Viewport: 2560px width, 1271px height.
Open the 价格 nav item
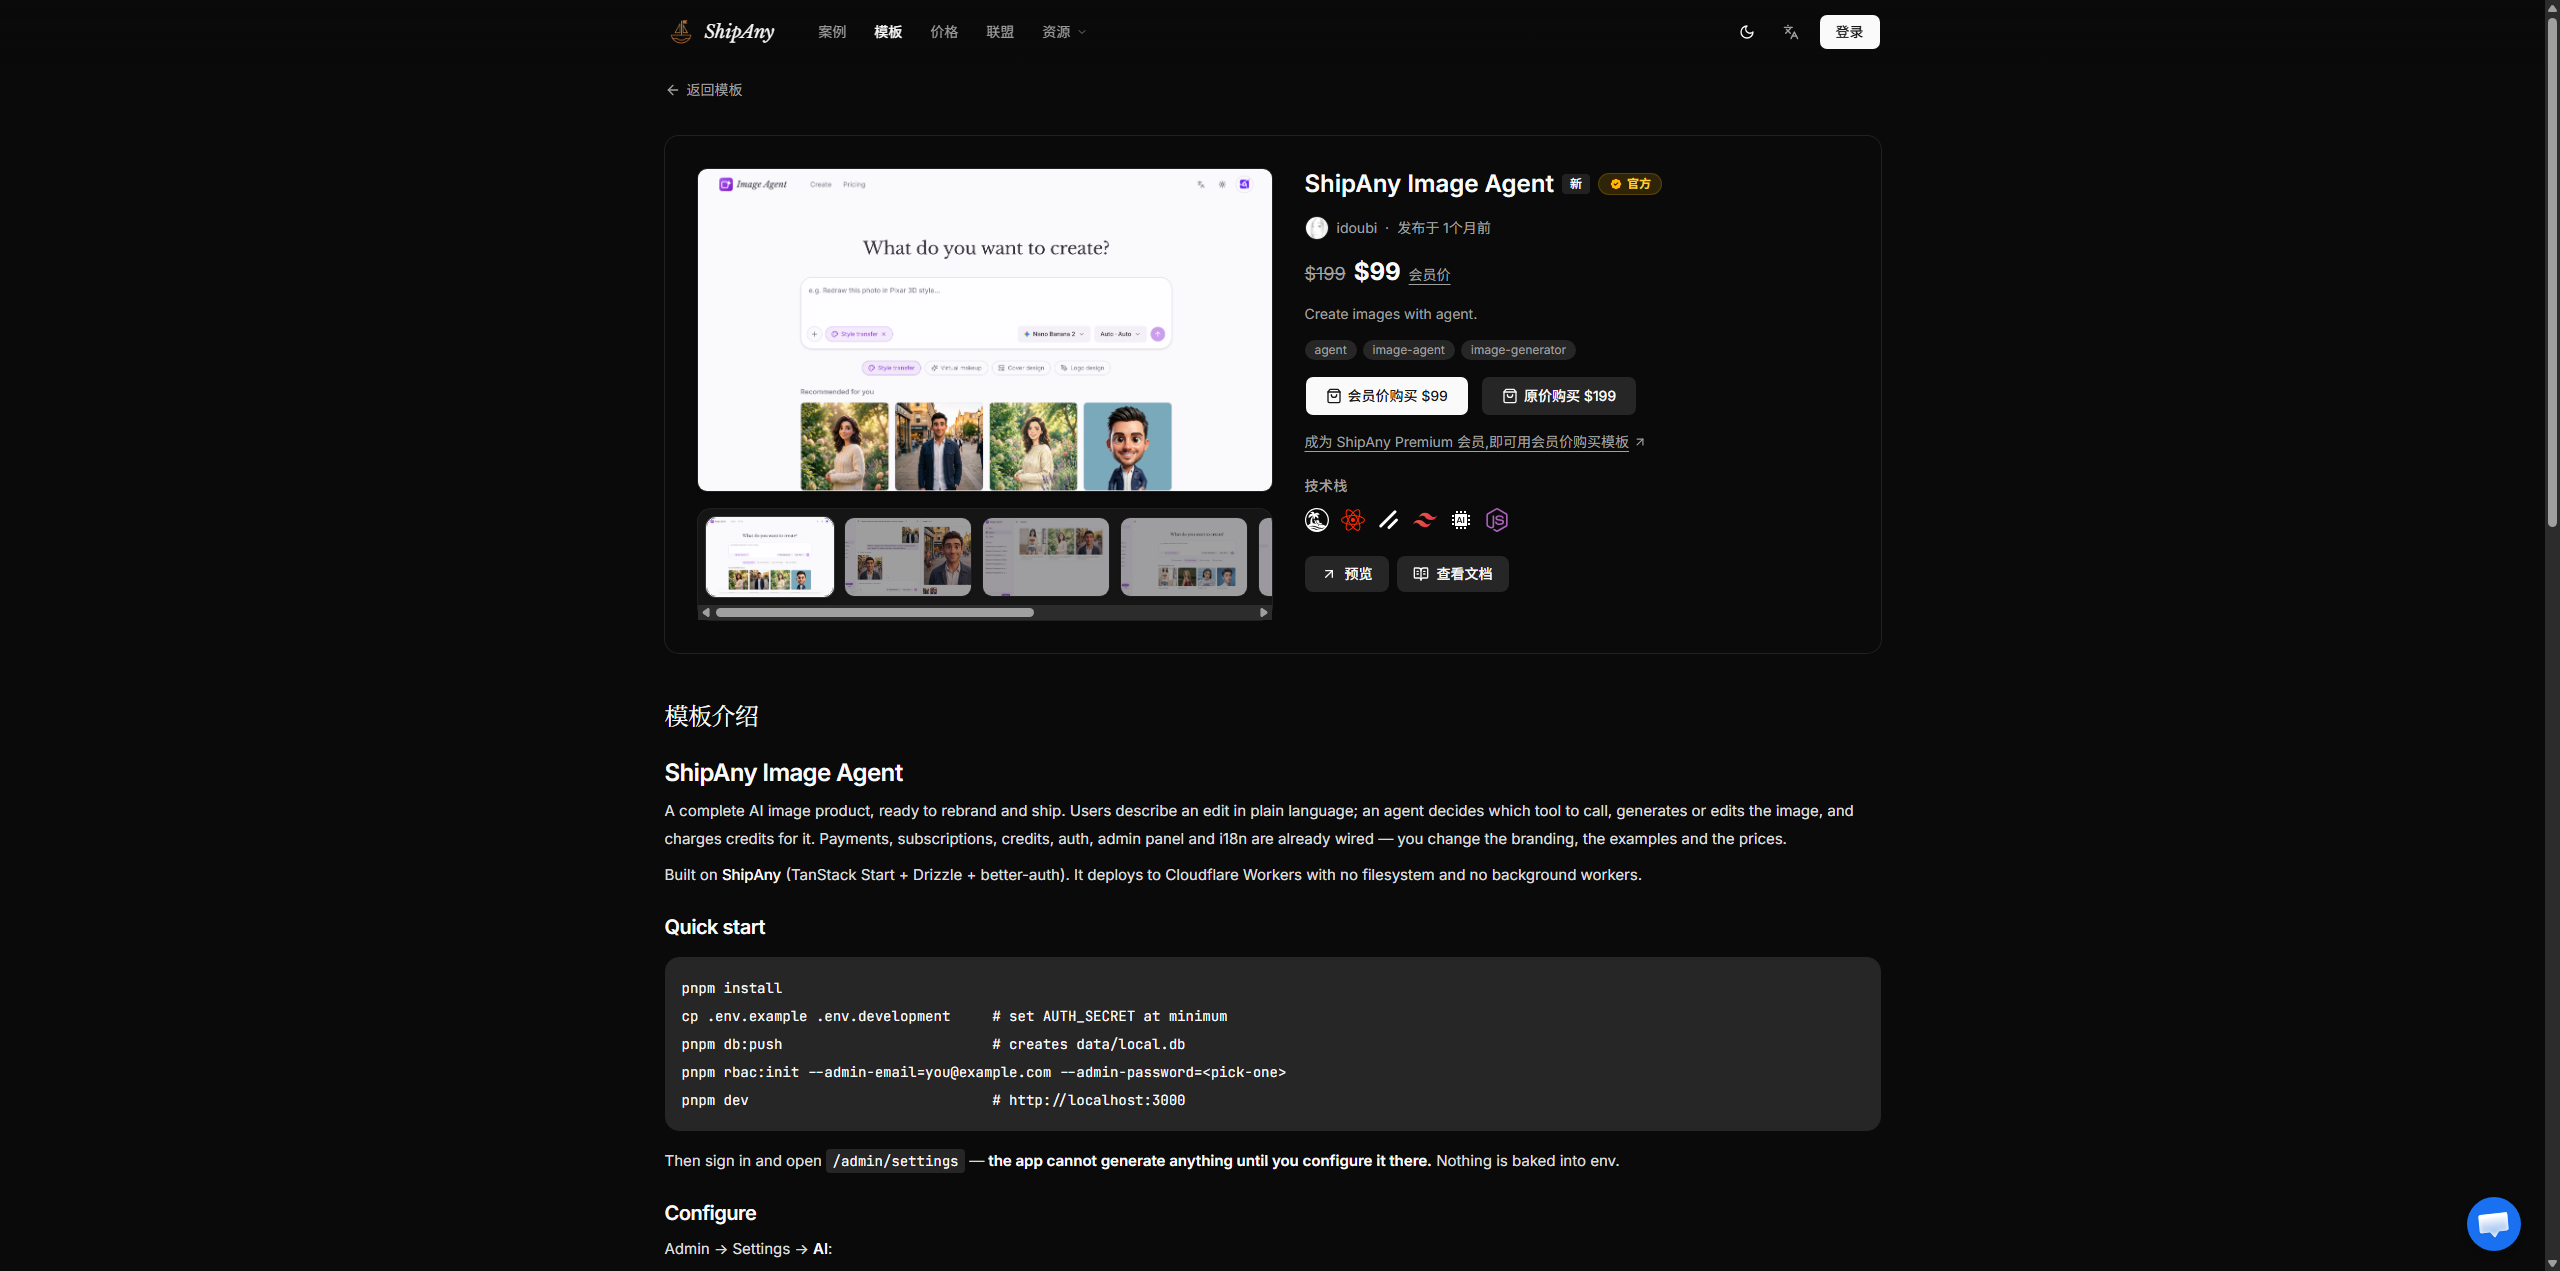tap(944, 32)
